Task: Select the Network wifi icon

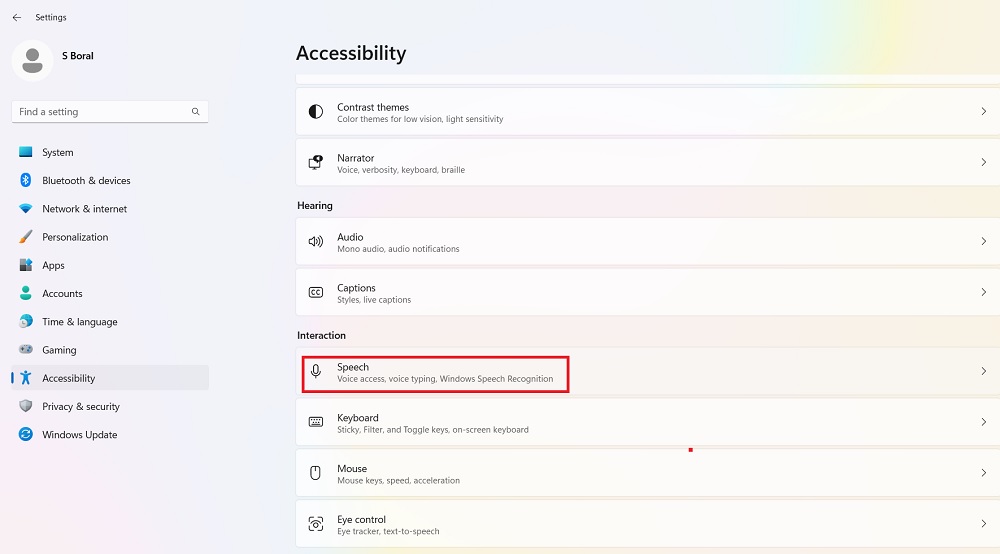Action: pos(26,208)
